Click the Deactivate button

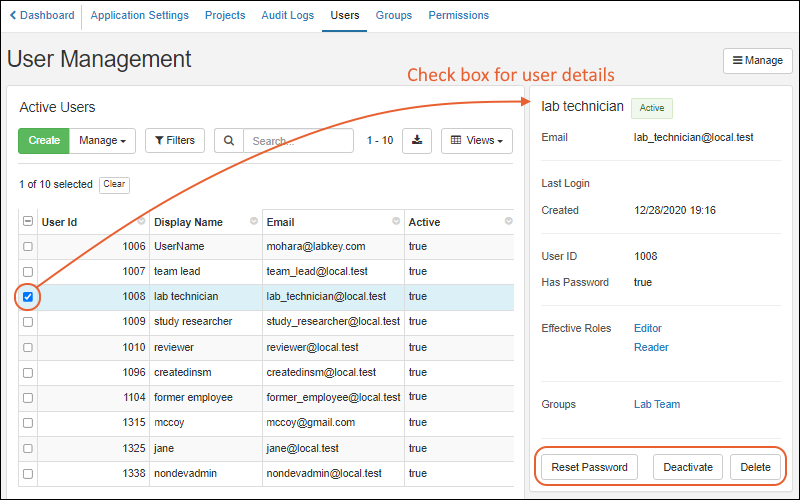pyautogui.click(x=687, y=467)
